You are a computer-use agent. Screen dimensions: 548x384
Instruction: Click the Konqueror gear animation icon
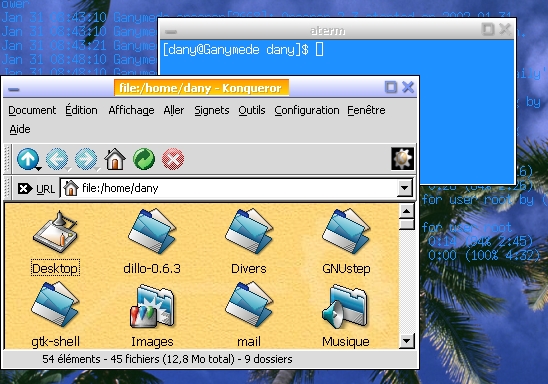click(402, 159)
